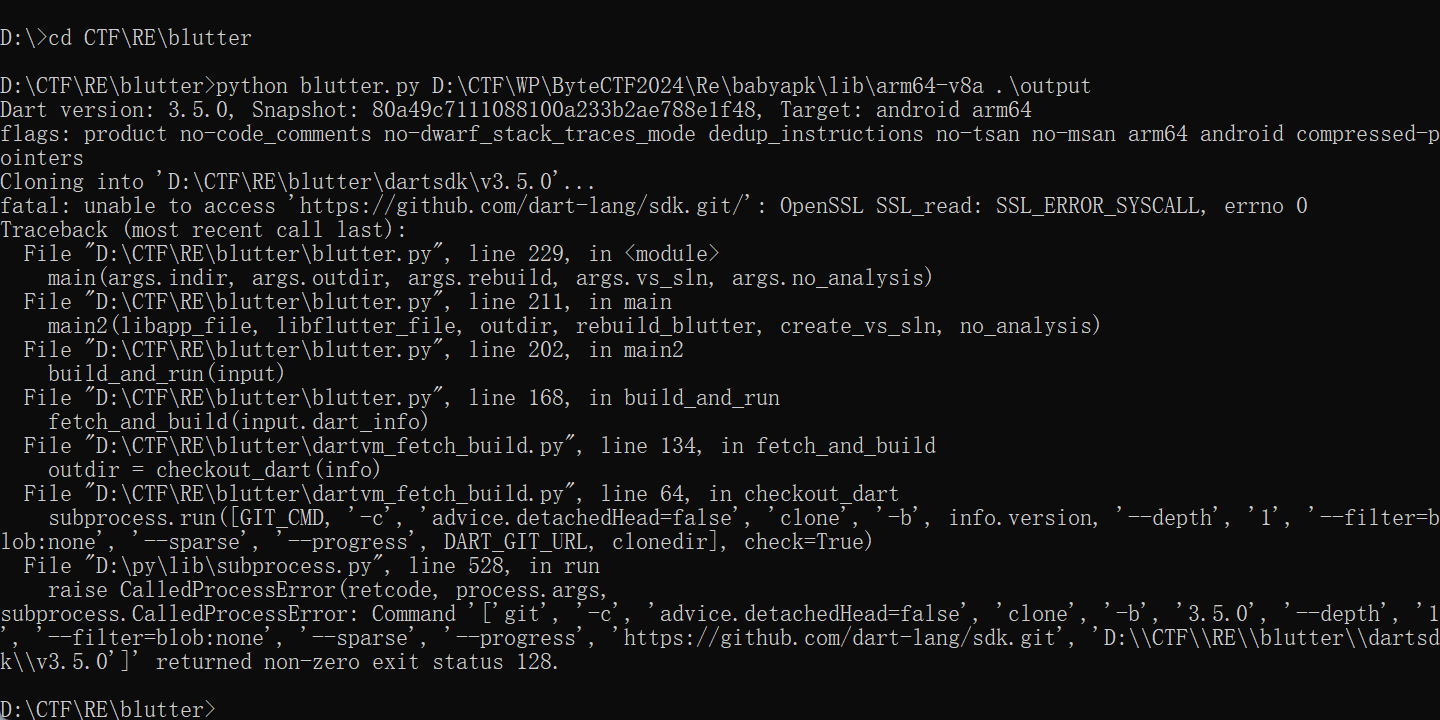Click the 'line 211, in main' traceback entry
The height and width of the screenshot is (720, 1440).
click(570, 302)
